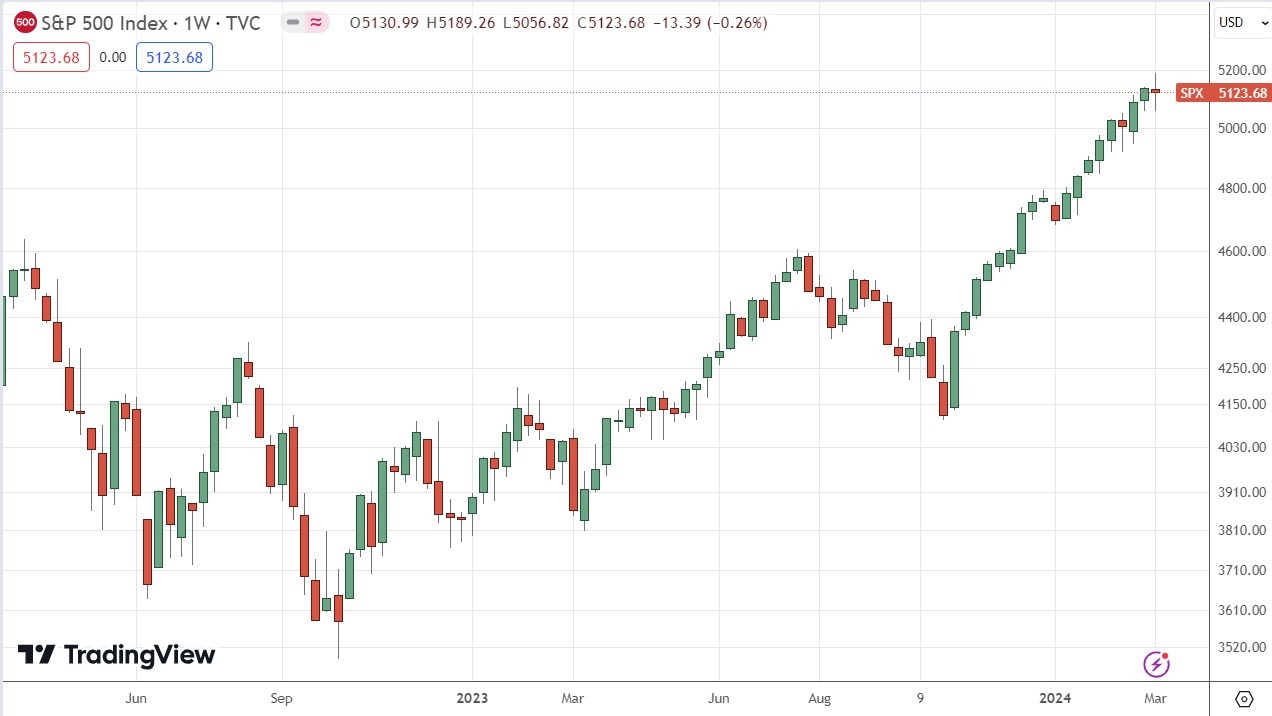Click the purple lightning quick-action icon
This screenshot has width=1272, height=716.
(1156, 663)
